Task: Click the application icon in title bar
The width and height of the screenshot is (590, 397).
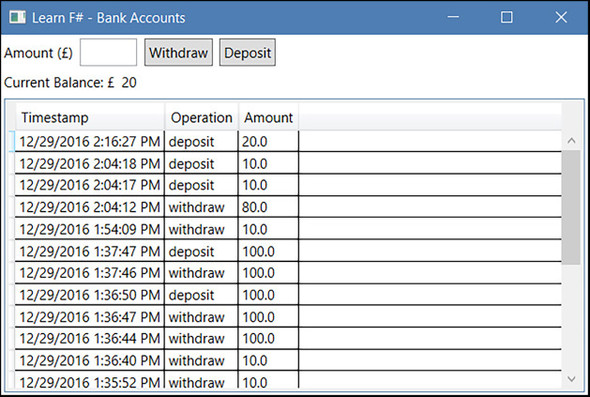Action: [x=17, y=17]
